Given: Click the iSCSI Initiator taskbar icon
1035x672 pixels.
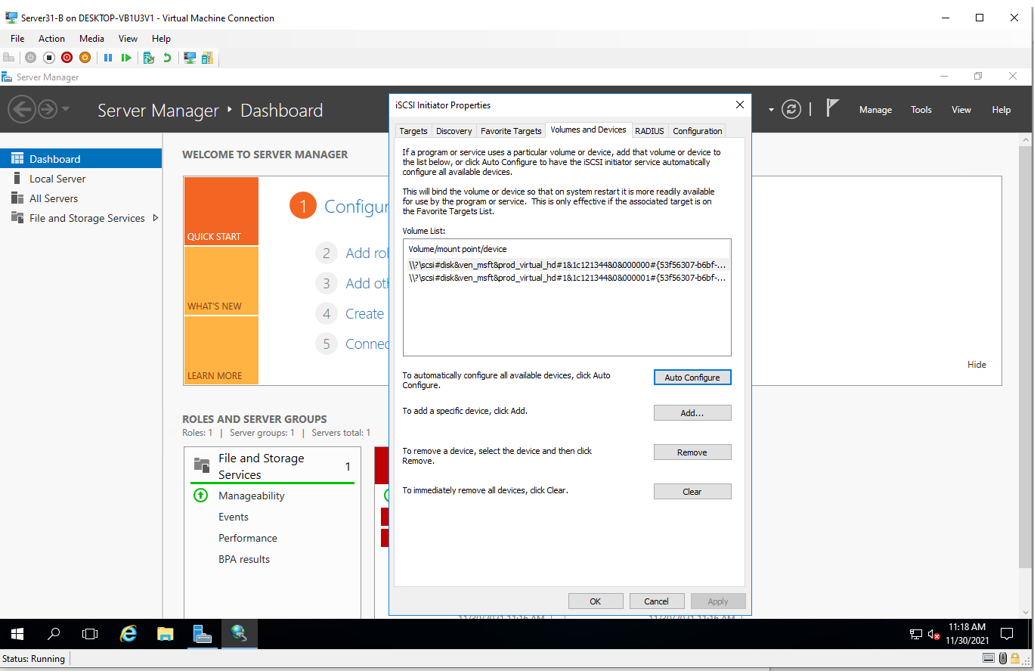Looking at the screenshot, I should pos(239,634).
